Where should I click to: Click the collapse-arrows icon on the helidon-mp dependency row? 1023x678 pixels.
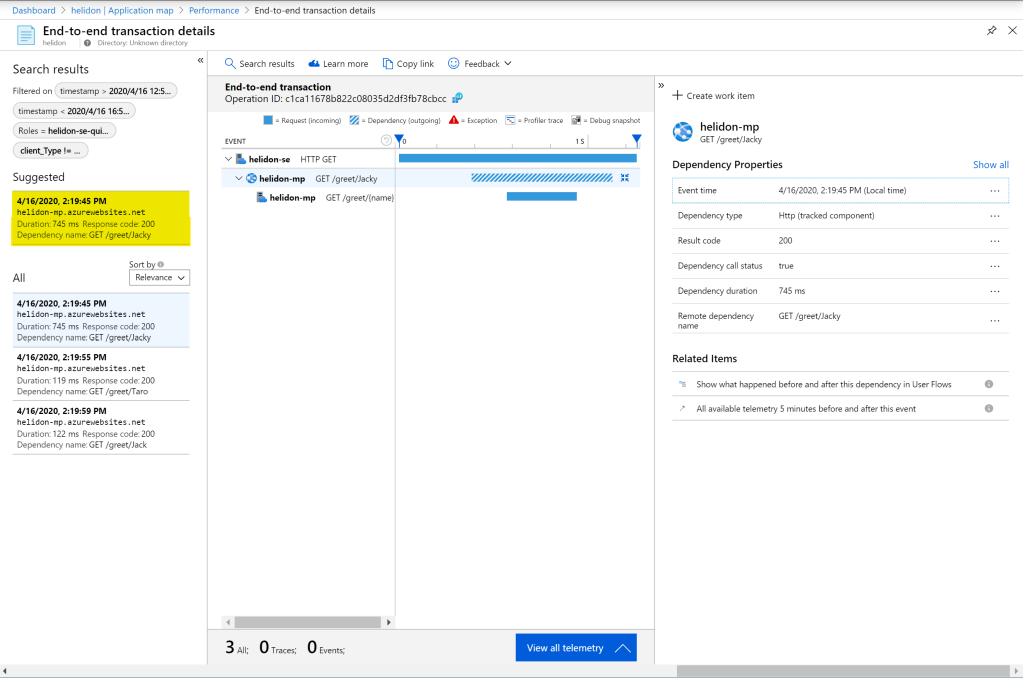(x=625, y=178)
